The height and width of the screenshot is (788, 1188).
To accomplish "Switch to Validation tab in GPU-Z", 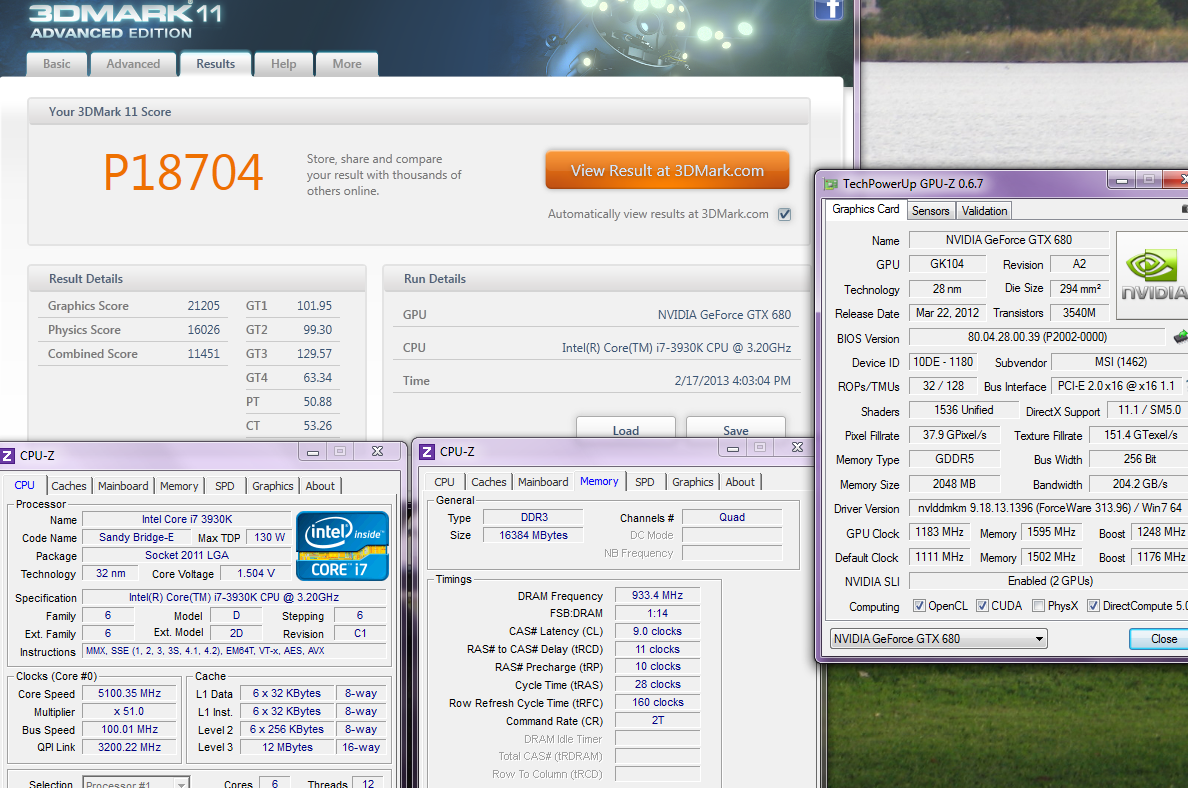I will click(x=984, y=211).
